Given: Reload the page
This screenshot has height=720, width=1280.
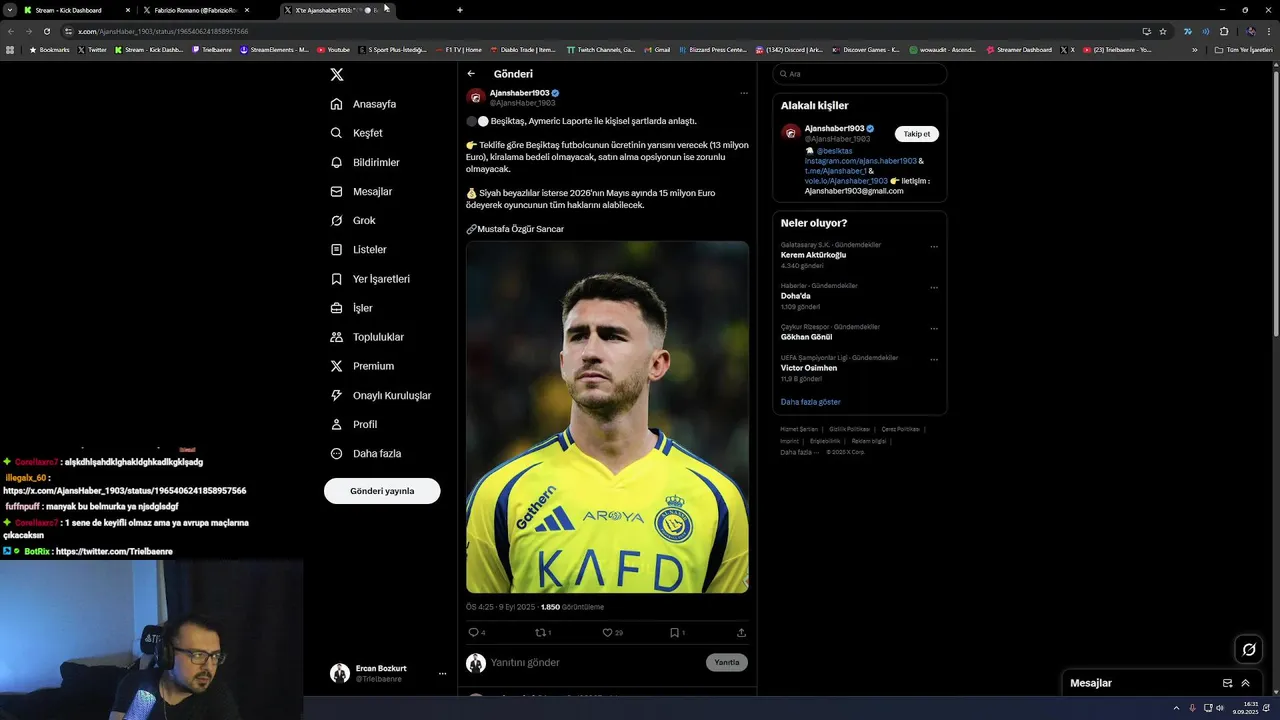Looking at the screenshot, I should point(46,31).
